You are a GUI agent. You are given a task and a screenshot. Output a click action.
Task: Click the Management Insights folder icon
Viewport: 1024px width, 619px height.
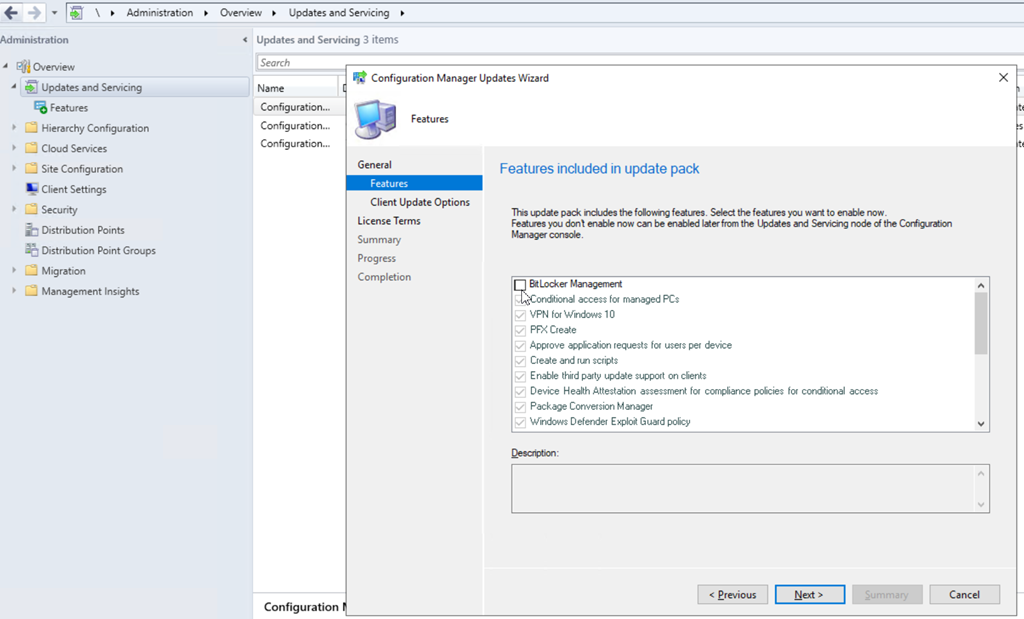tap(31, 291)
